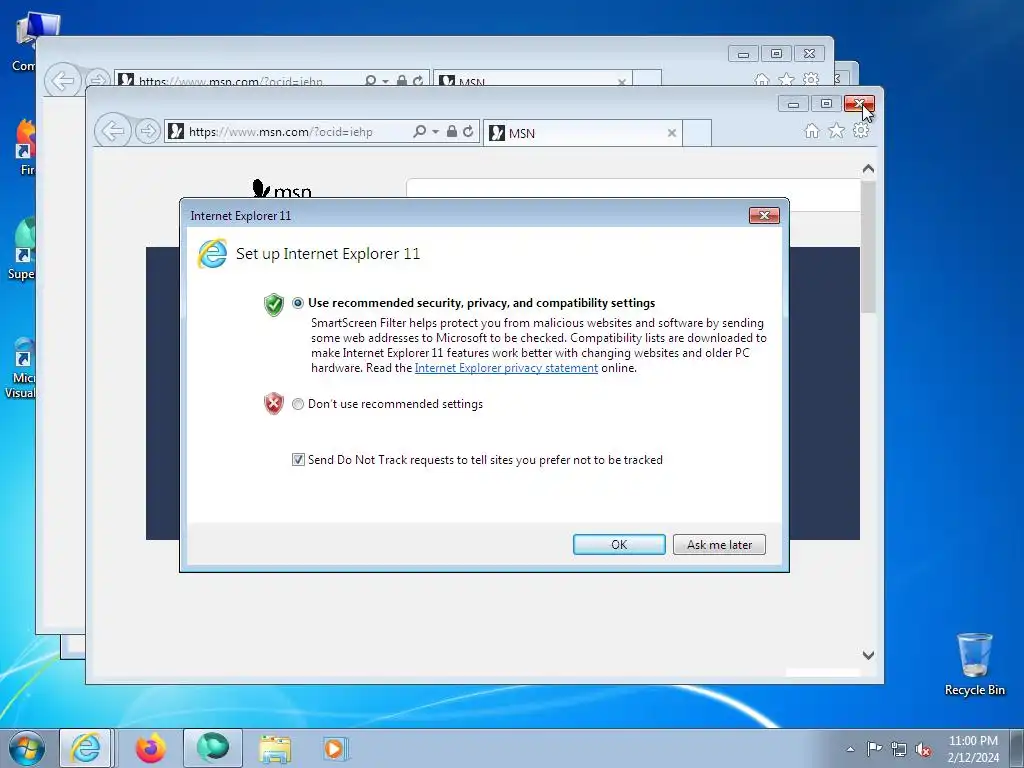This screenshot has height=768, width=1024.
Task: Open the Internet Explorer privacy statement link
Action: 506,368
